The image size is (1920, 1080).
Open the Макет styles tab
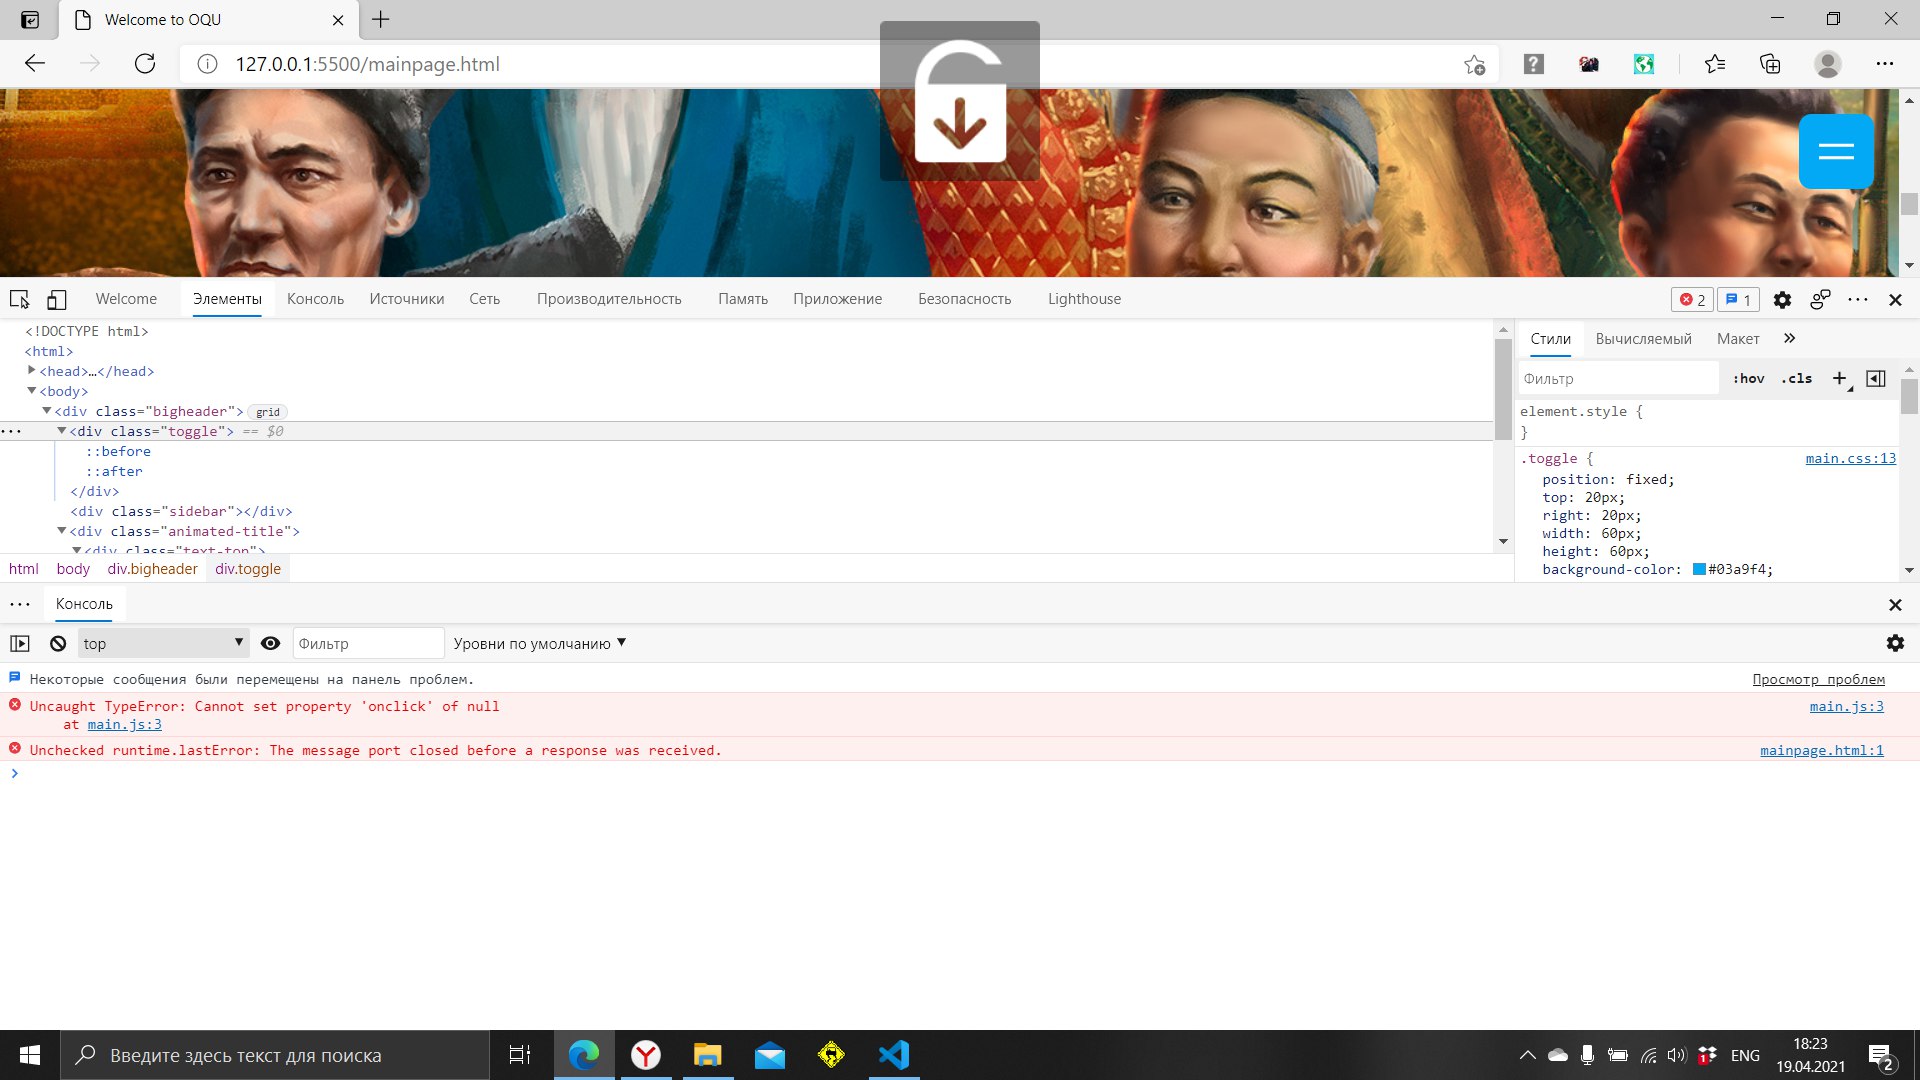tap(1738, 339)
